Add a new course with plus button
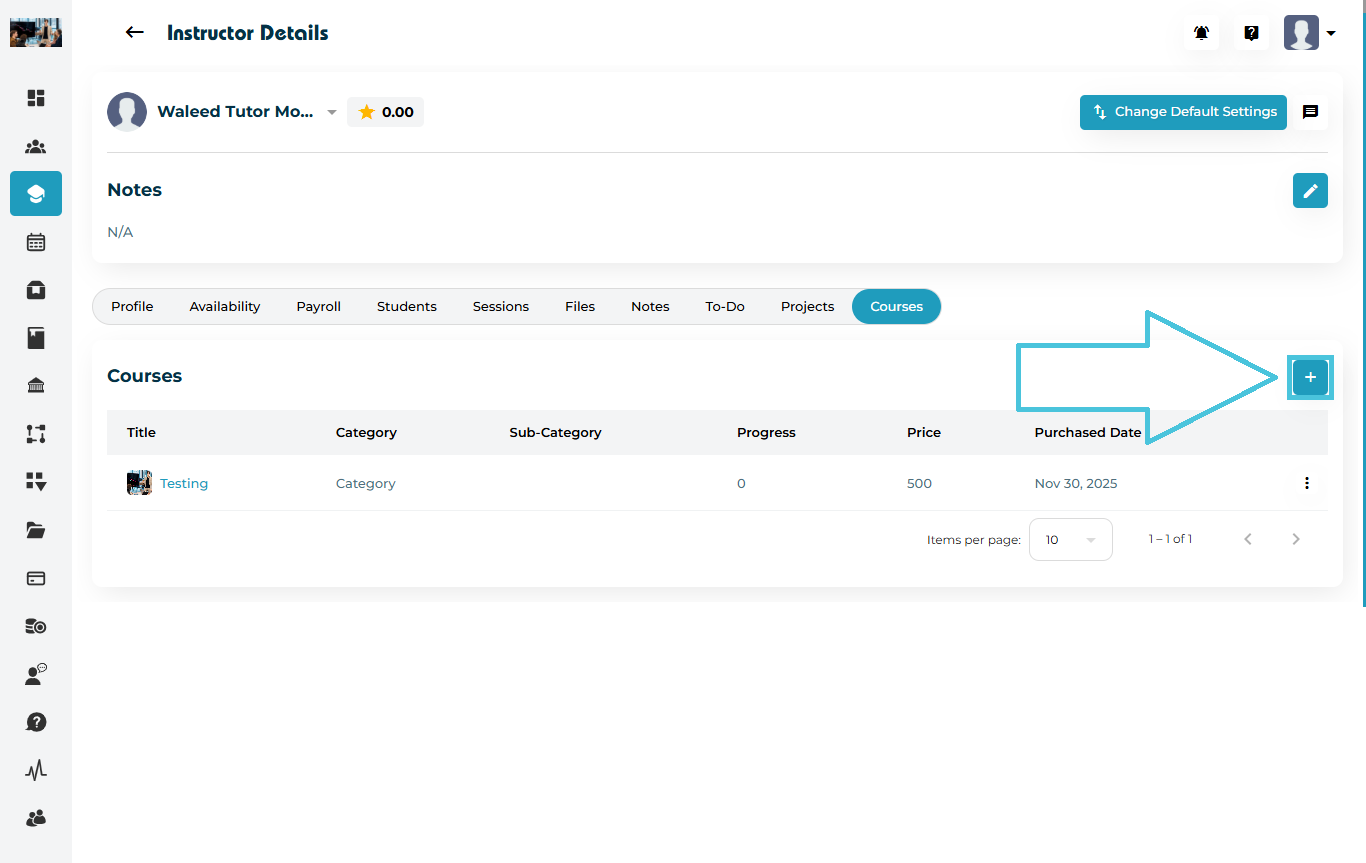This screenshot has width=1366, height=863. click(1310, 377)
